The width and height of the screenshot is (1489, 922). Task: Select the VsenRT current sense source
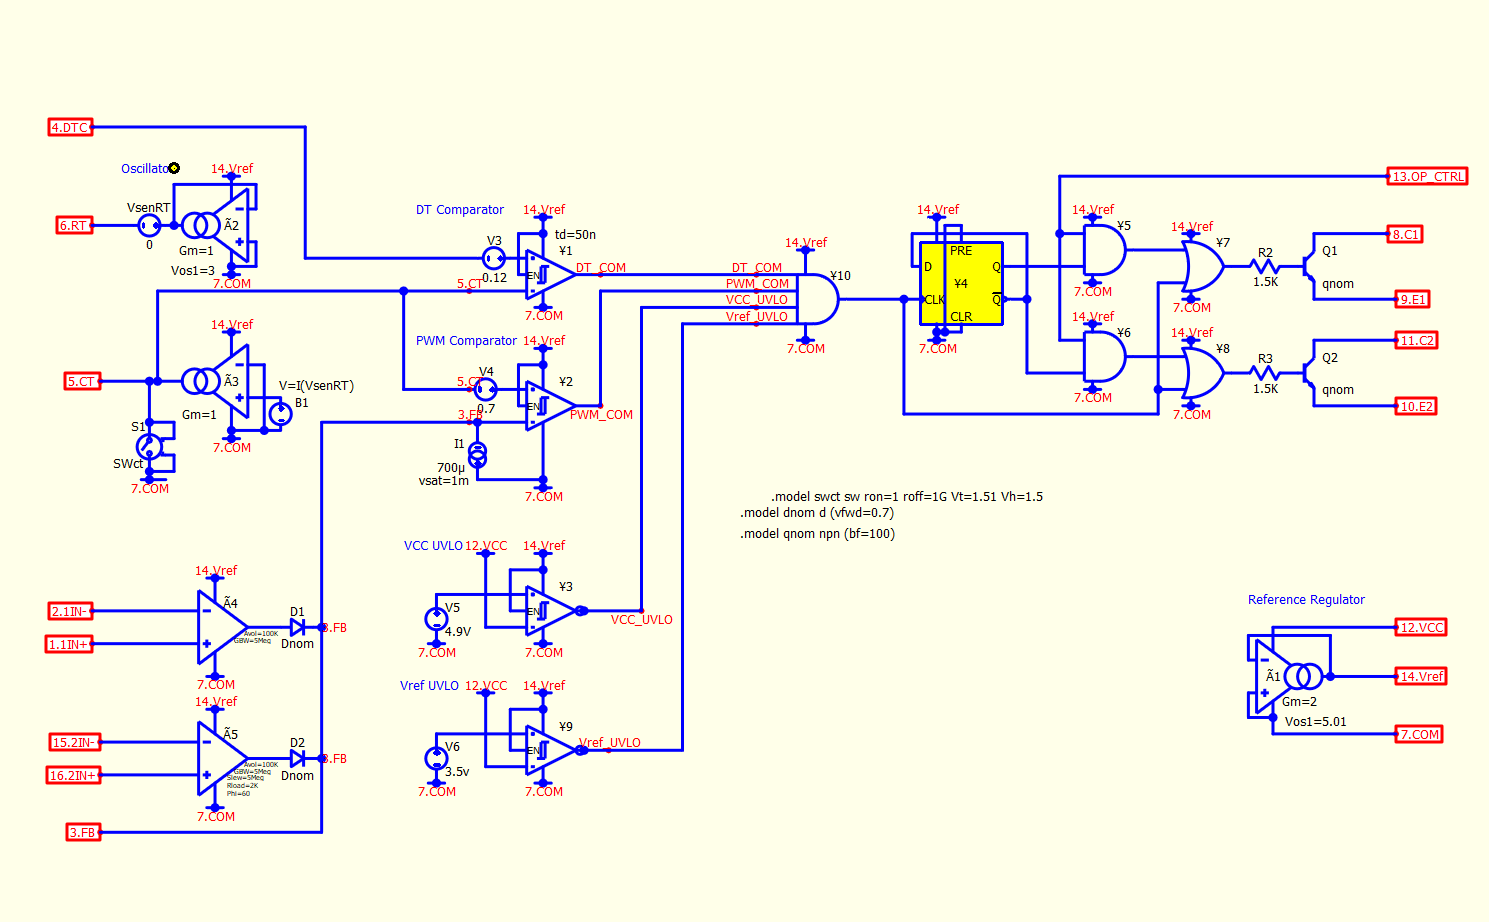149,226
